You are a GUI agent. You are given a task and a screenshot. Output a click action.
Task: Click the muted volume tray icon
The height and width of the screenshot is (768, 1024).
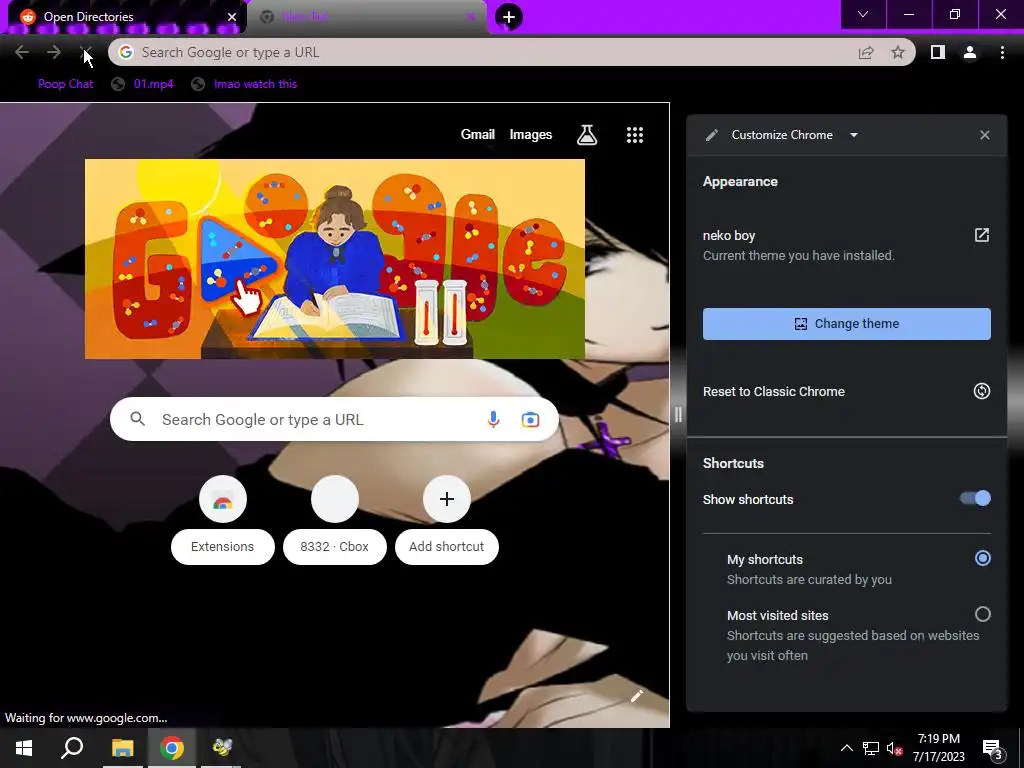pos(894,748)
